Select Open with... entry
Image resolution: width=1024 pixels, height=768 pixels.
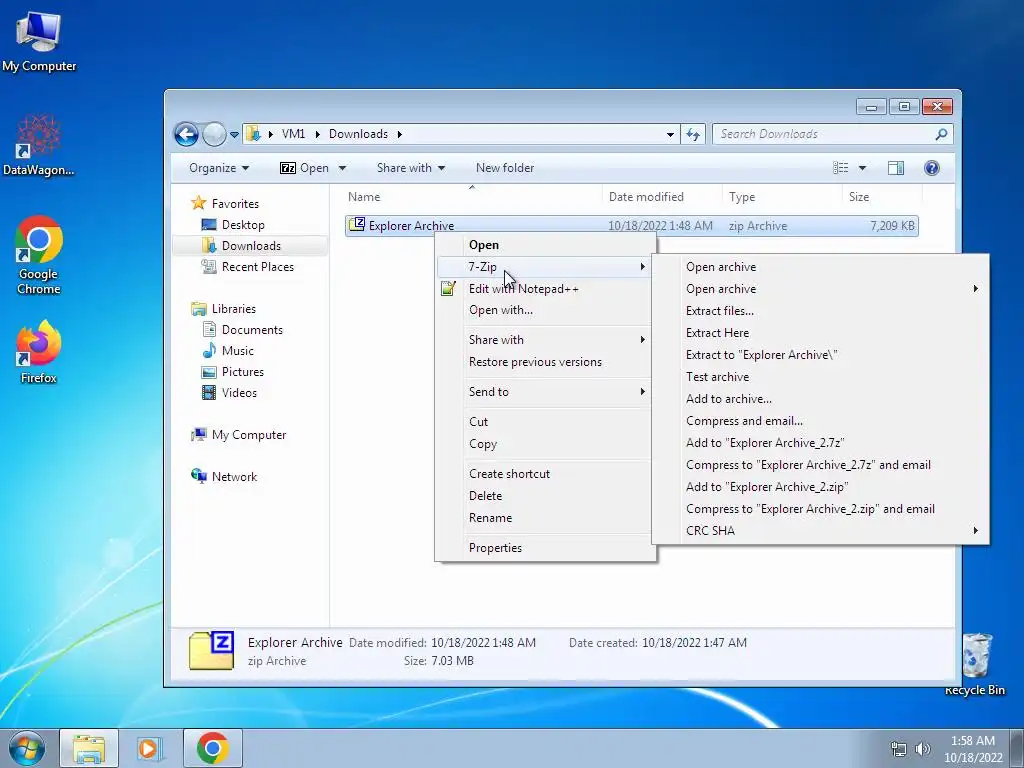click(x=545, y=310)
